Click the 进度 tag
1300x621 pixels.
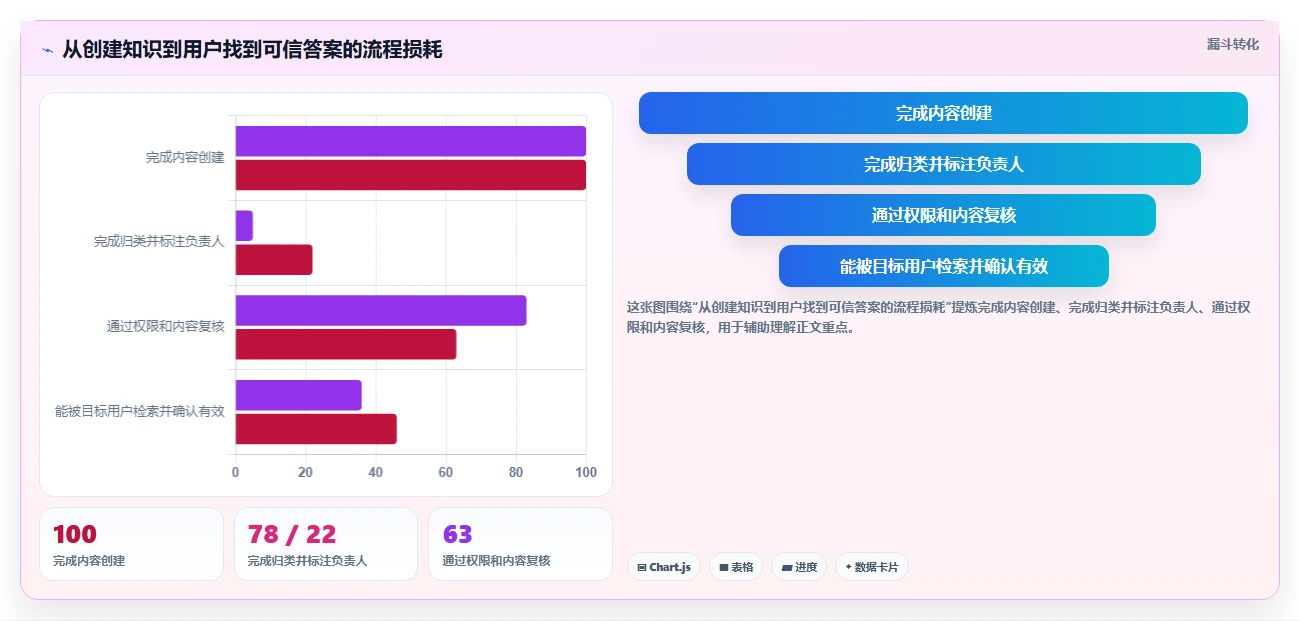click(799, 567)
